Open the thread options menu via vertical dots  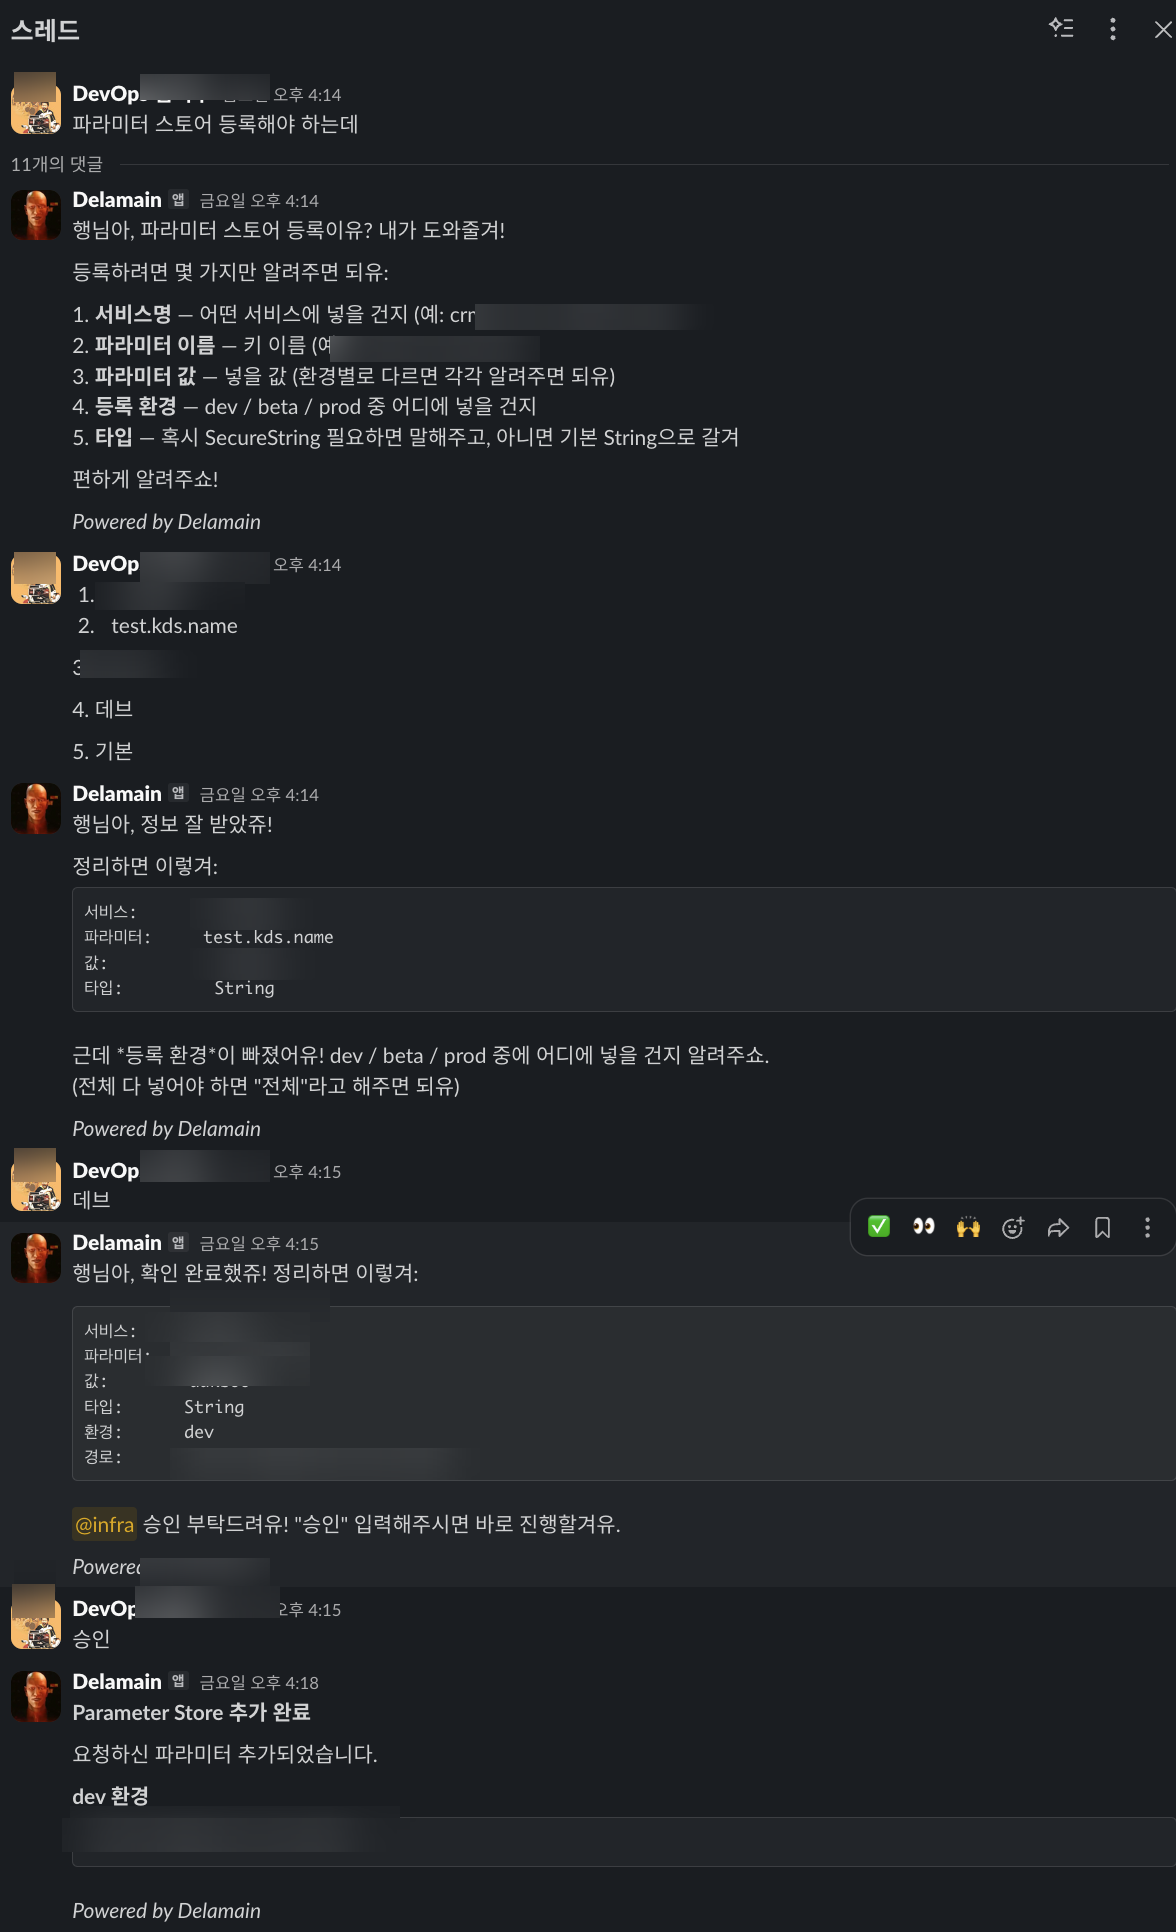coord(1112,30)
